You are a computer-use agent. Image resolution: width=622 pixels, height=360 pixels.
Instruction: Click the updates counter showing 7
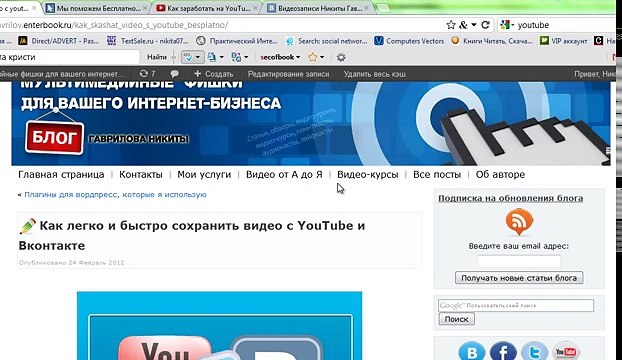[x=147, y=74]
